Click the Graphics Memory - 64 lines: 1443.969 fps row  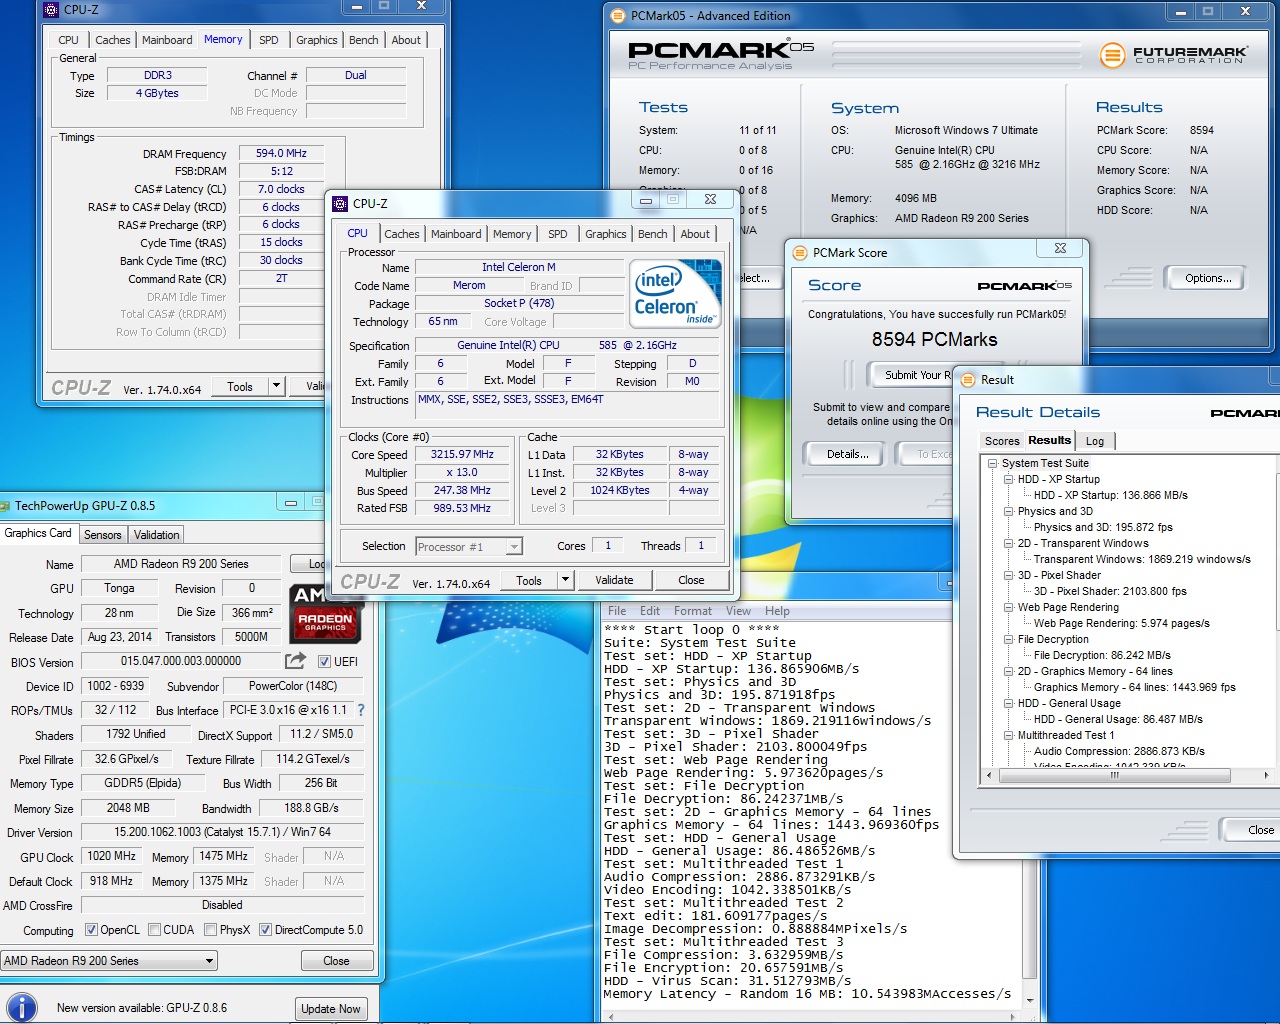(1134, 687)
